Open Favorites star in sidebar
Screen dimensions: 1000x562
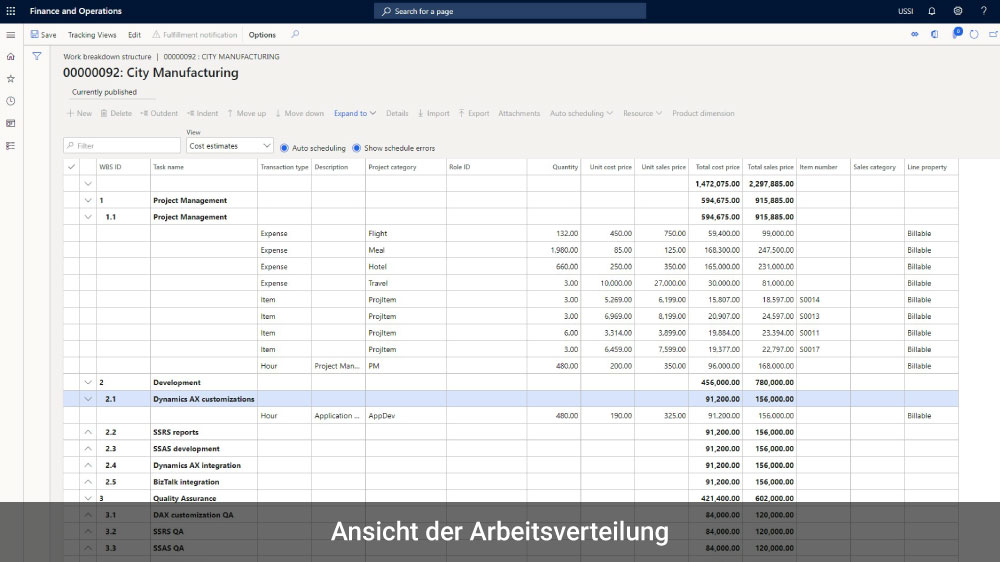tap(11, 79)
